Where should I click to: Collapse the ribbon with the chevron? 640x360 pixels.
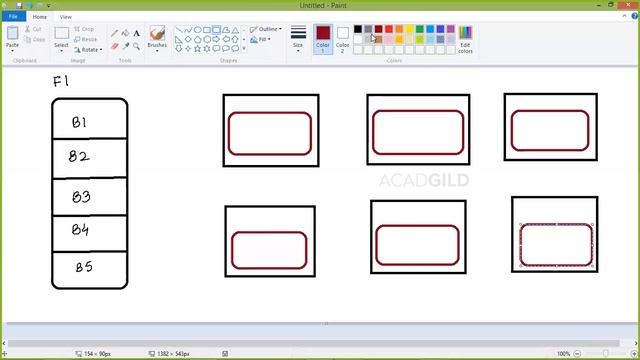624,16
